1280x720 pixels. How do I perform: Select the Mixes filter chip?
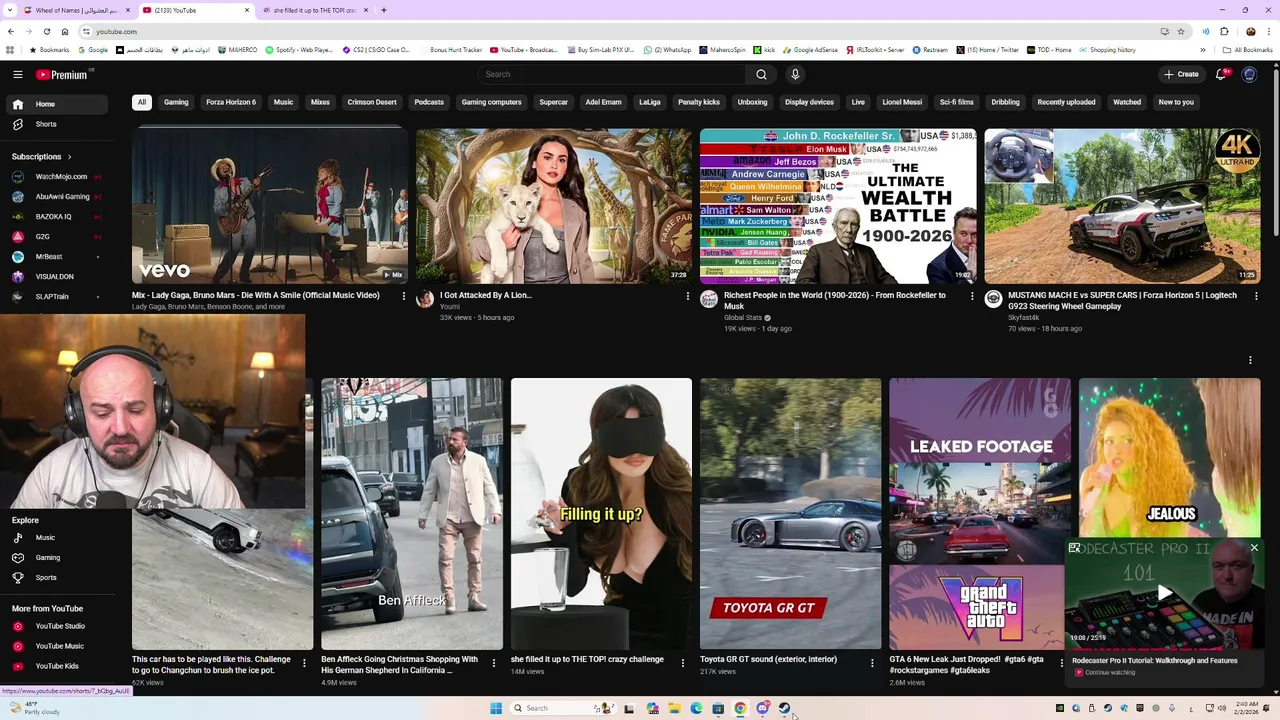coord(320,102)
